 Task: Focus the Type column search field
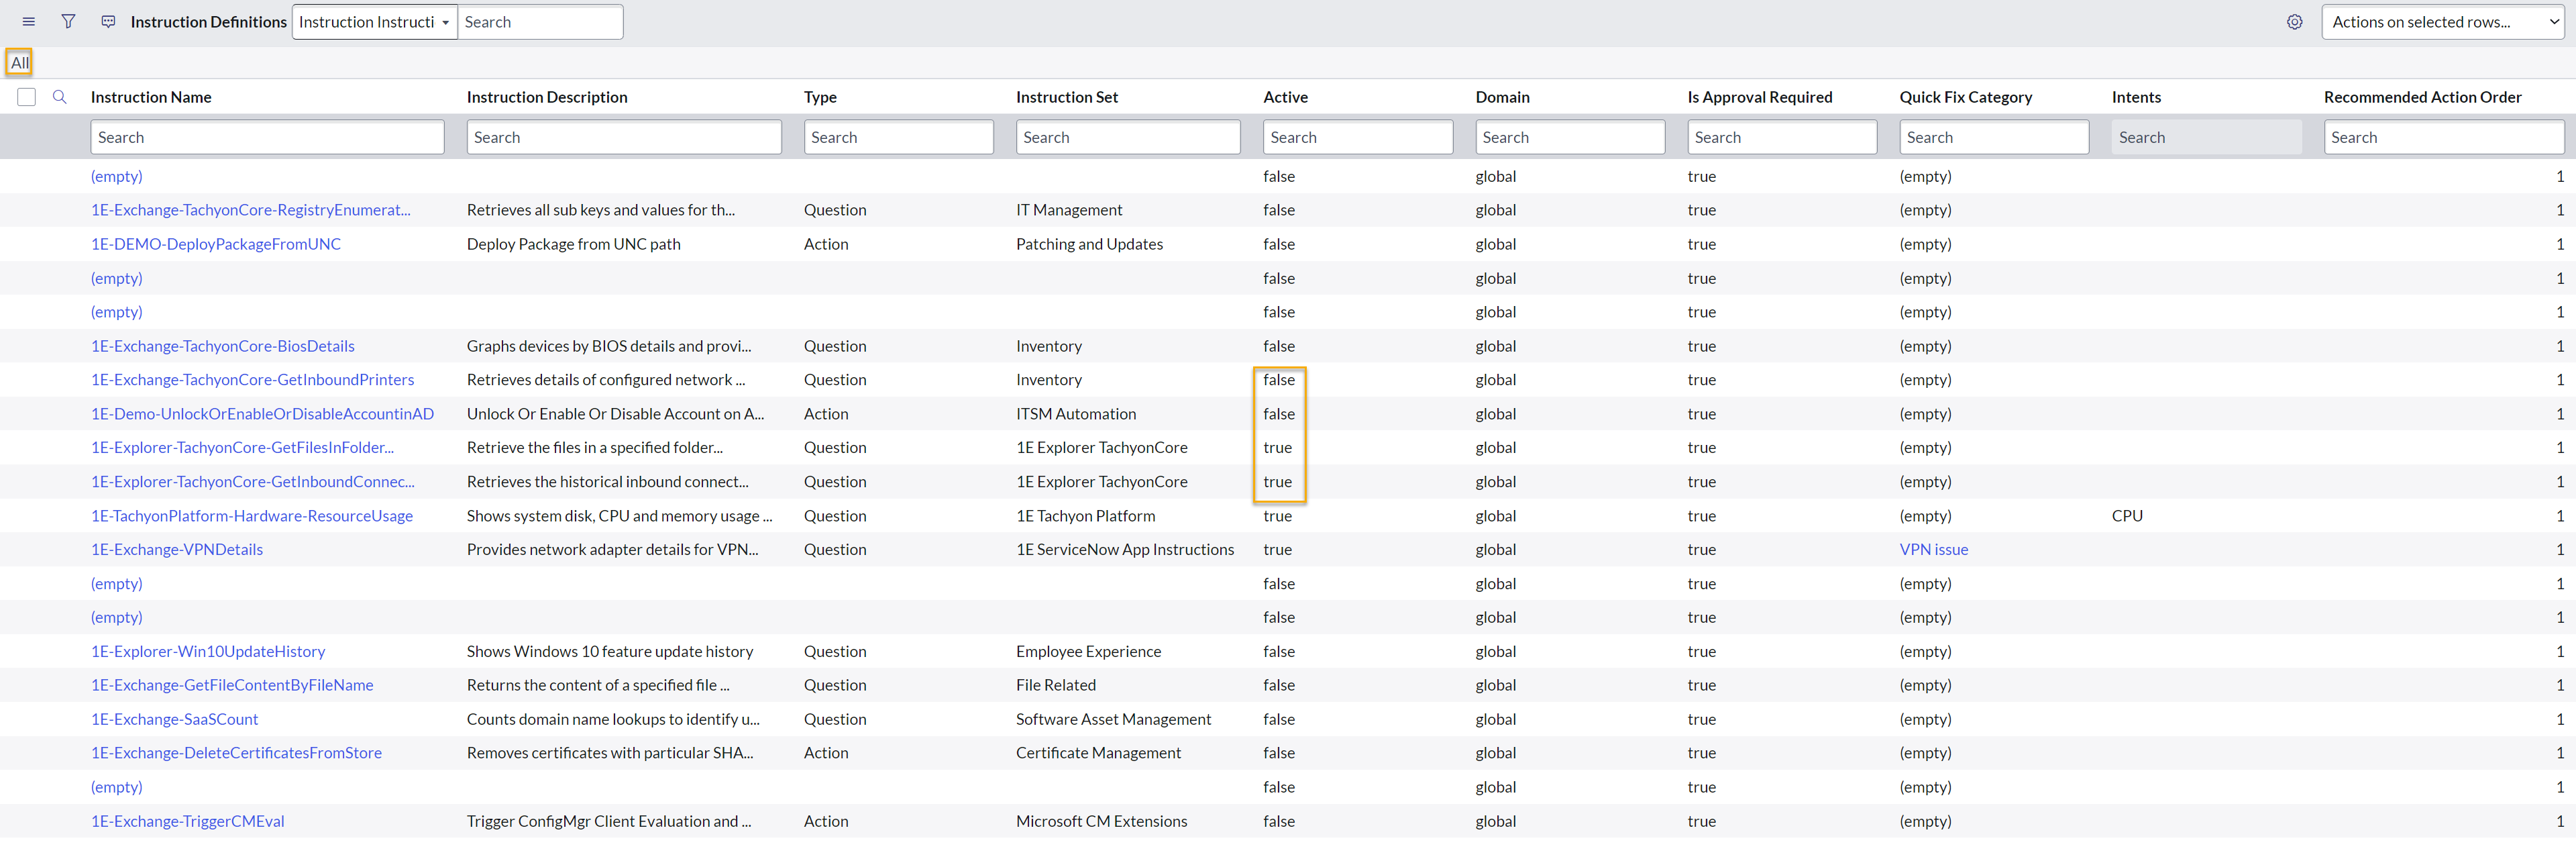pyautogui.click(x=898, y=138)
